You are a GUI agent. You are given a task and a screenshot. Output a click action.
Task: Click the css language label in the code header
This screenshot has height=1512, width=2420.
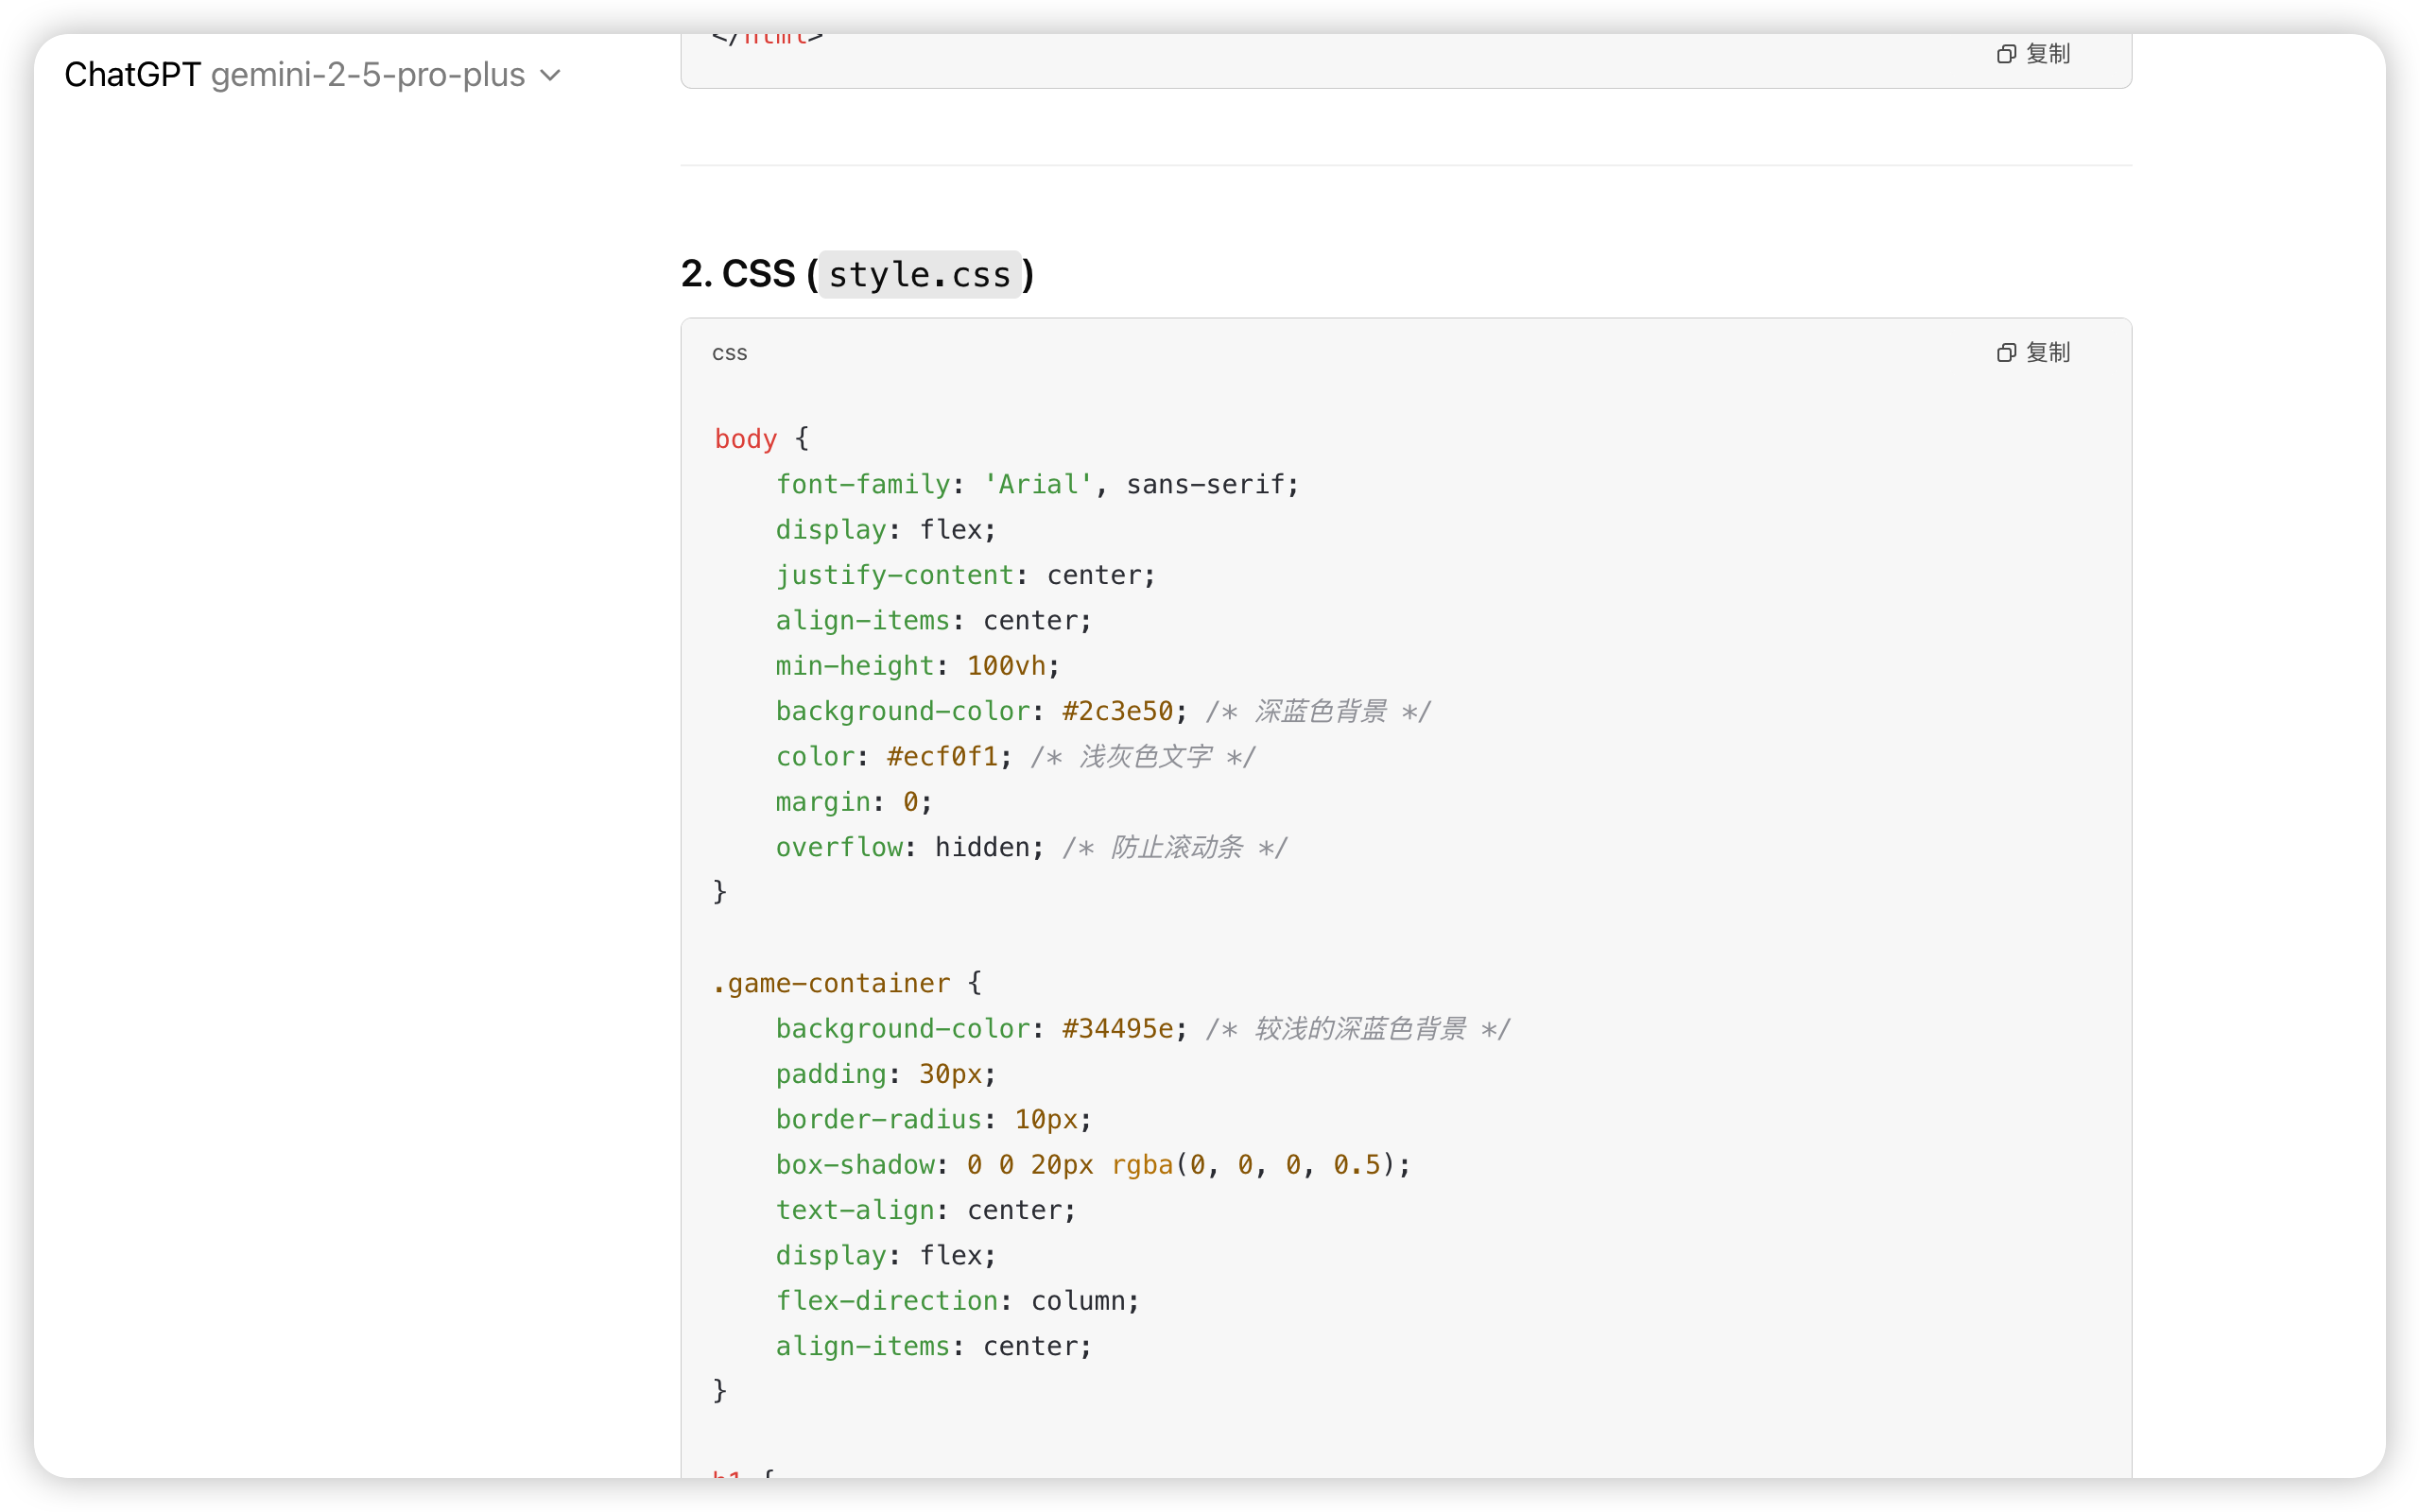(729, 353)
